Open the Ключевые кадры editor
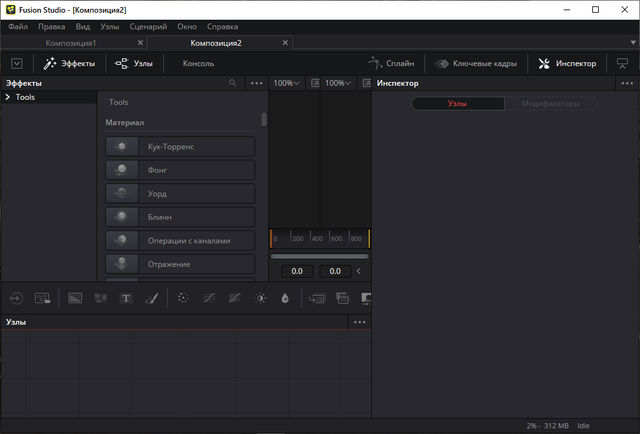 point(478,63)
